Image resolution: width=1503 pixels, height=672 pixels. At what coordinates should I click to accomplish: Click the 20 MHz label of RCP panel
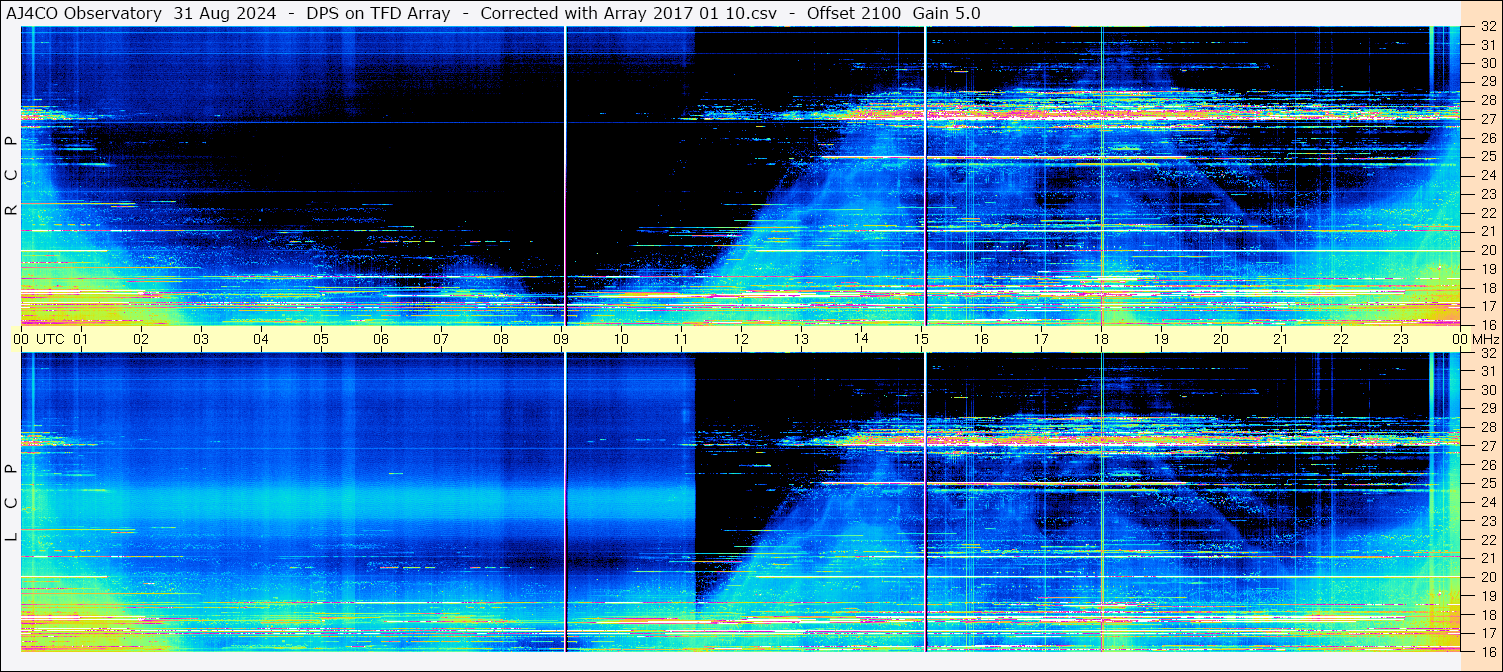click(1487, 250)
